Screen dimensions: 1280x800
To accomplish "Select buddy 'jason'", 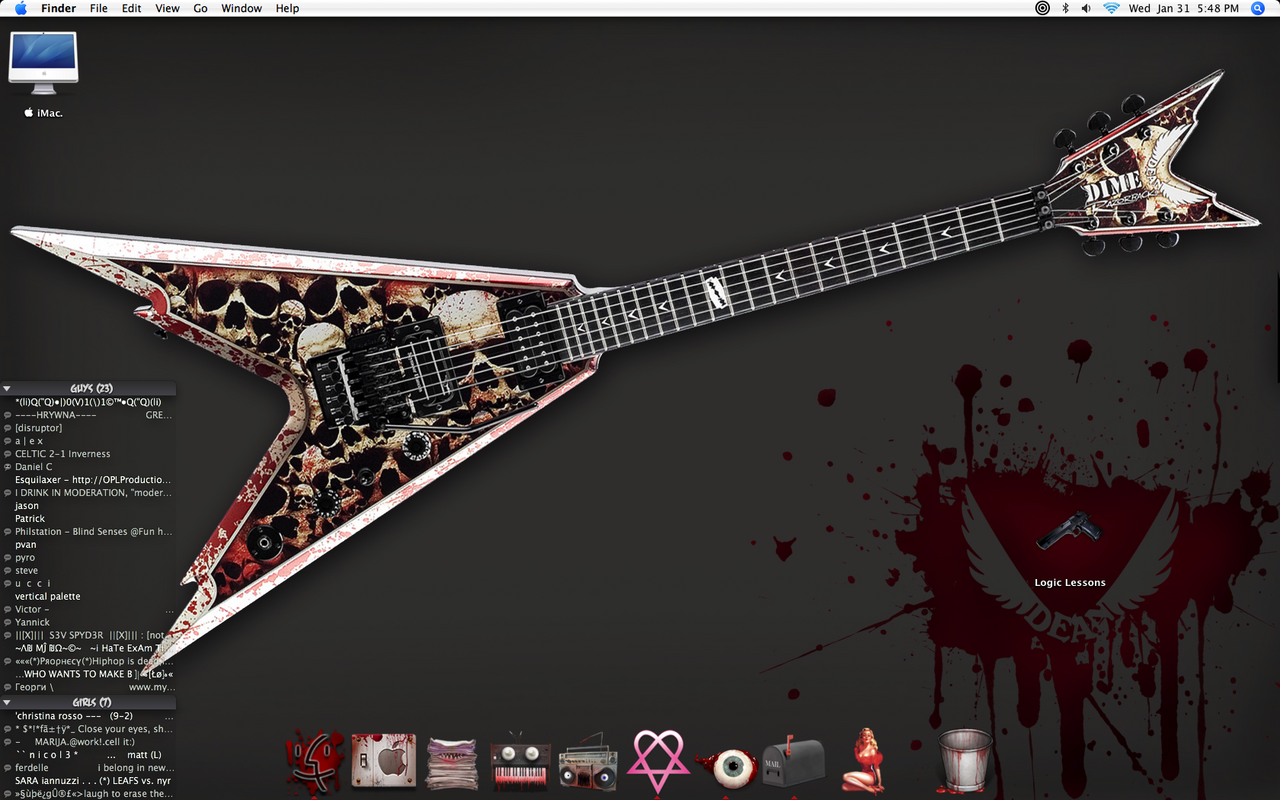I will (x=88, y=506).
